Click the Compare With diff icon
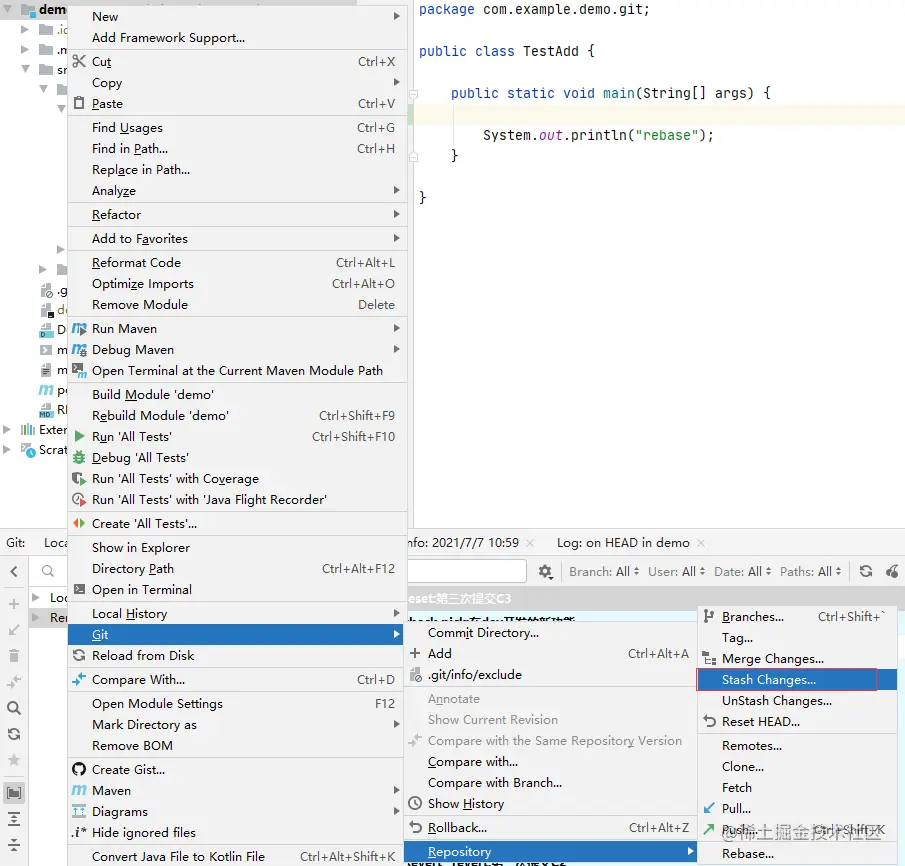Image resolution: width=905 pixels, height=866 pixels. (x=79, y=680)
